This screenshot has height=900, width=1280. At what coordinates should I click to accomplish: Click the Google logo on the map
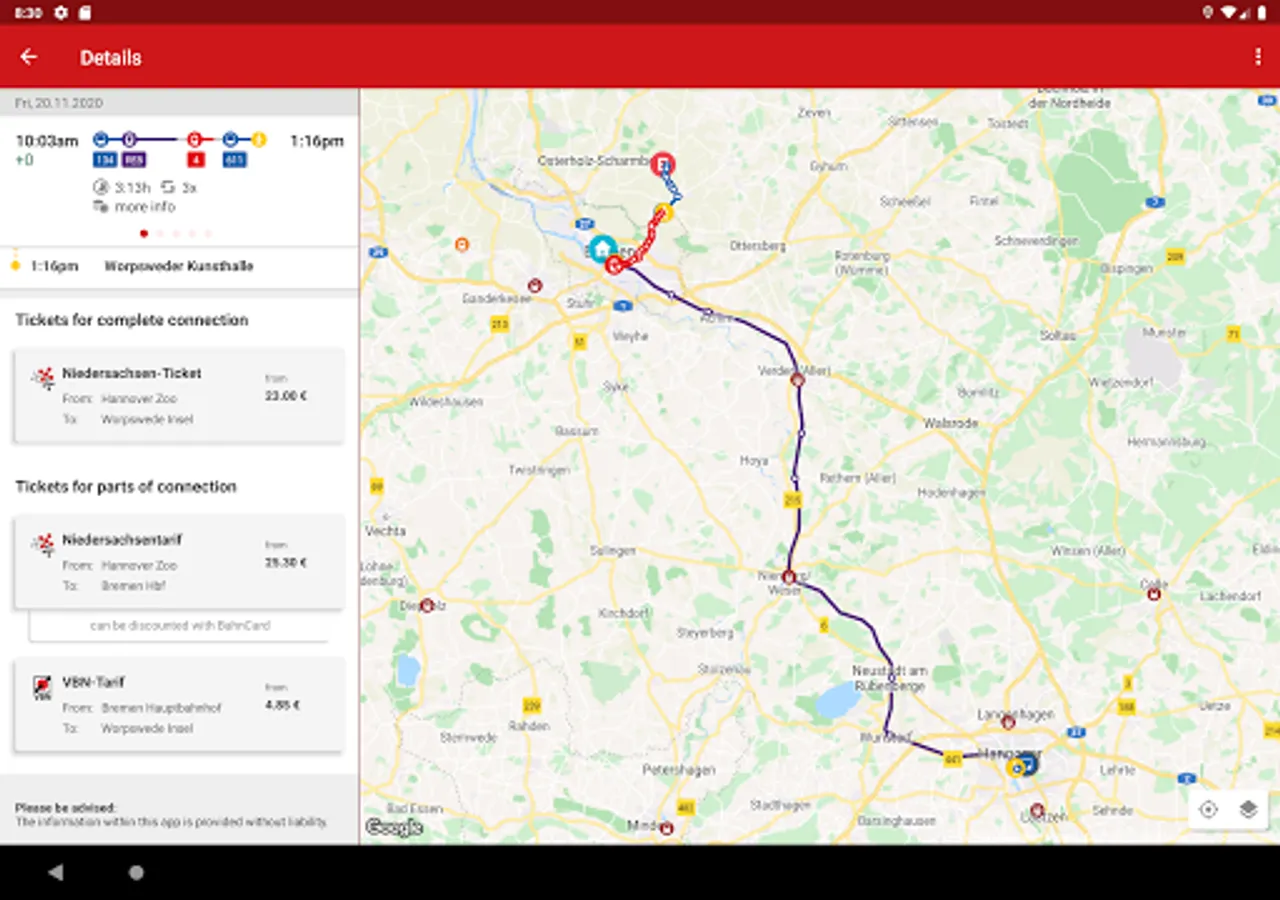pos(394,827)
